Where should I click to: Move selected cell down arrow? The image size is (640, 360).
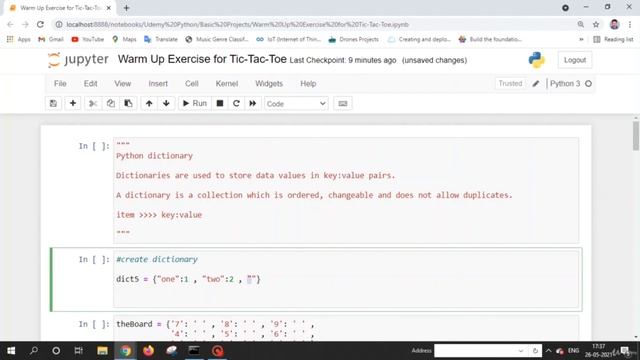pyautogui.click(x=166, y=104)
